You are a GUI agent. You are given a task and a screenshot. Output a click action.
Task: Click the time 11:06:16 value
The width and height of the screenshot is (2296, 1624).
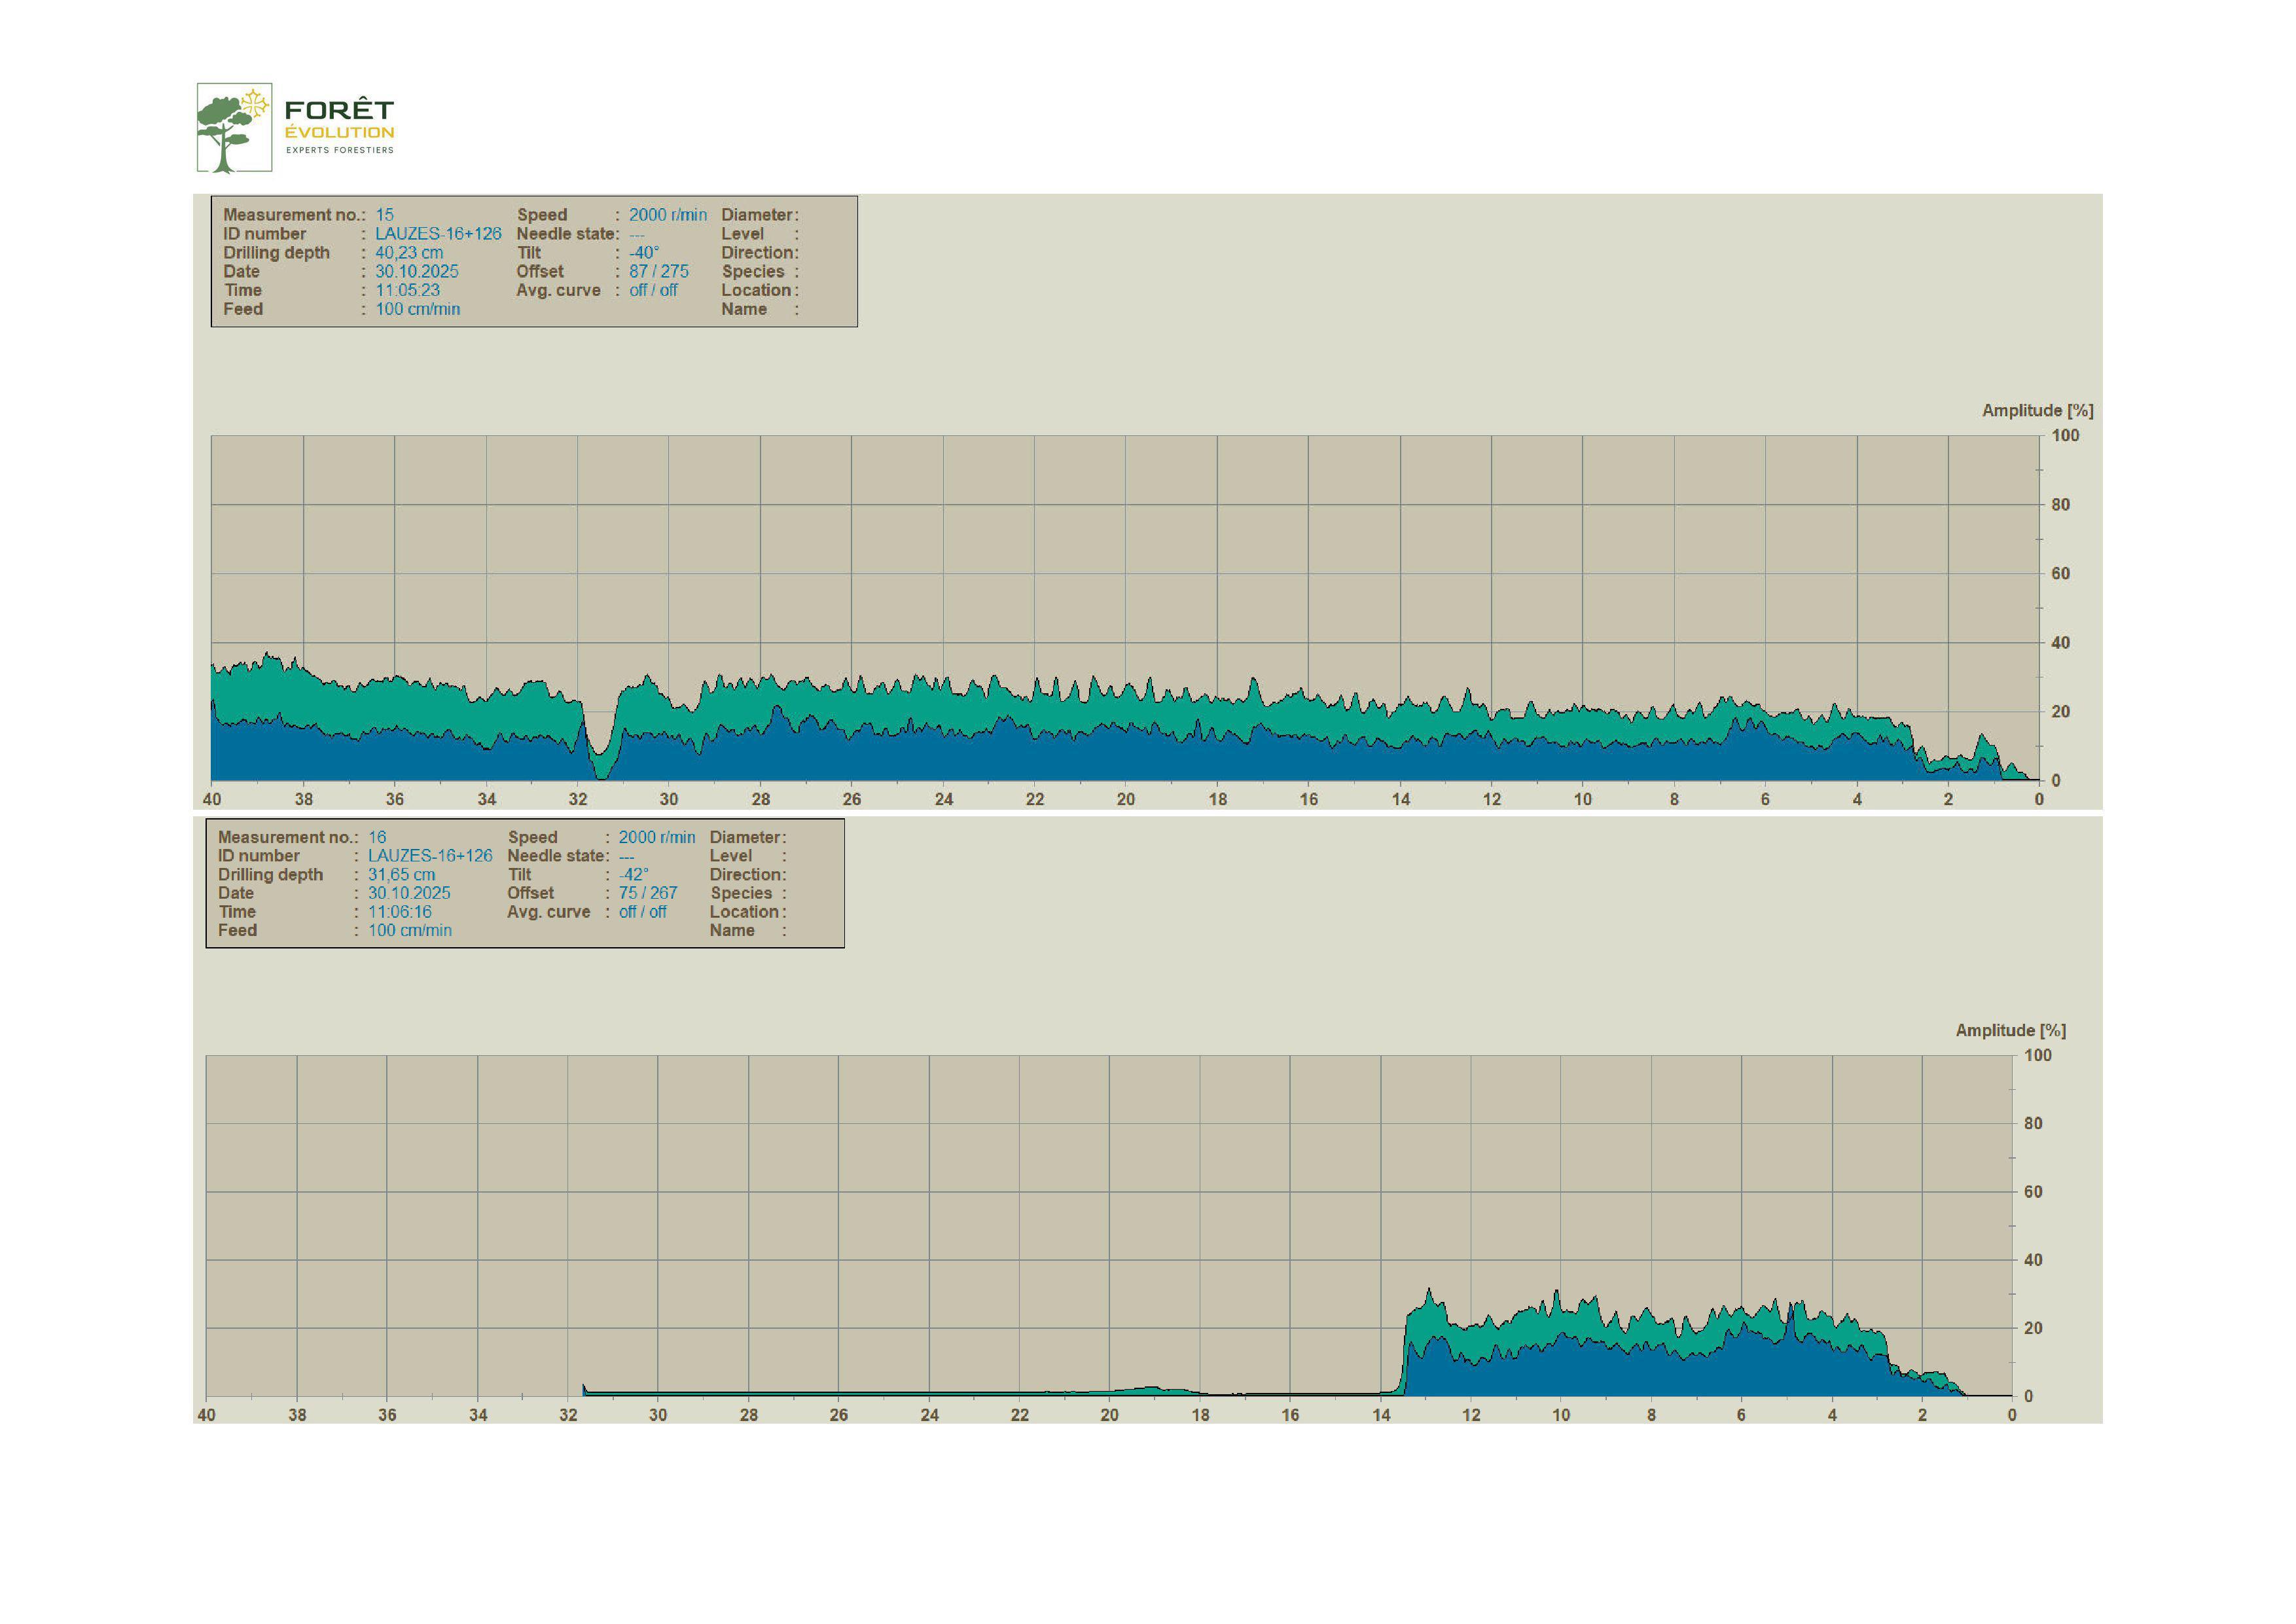[399, 912]
